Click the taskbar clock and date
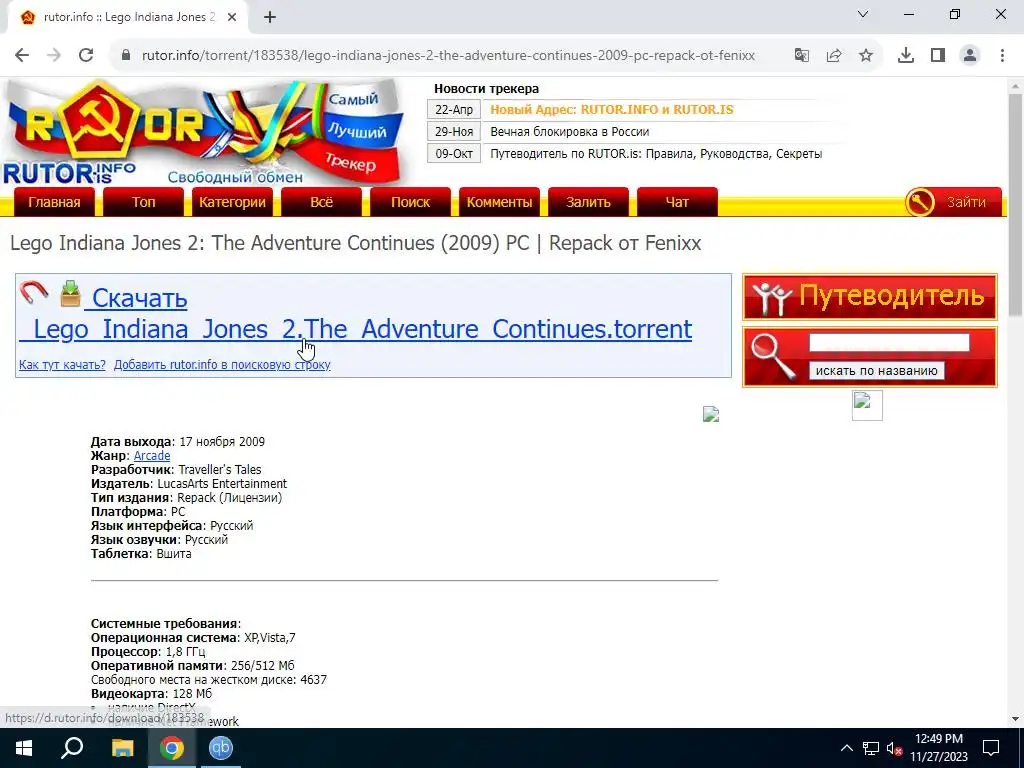Image resolution: width=1024 pixels, height=768 pixels. [939, 748]
